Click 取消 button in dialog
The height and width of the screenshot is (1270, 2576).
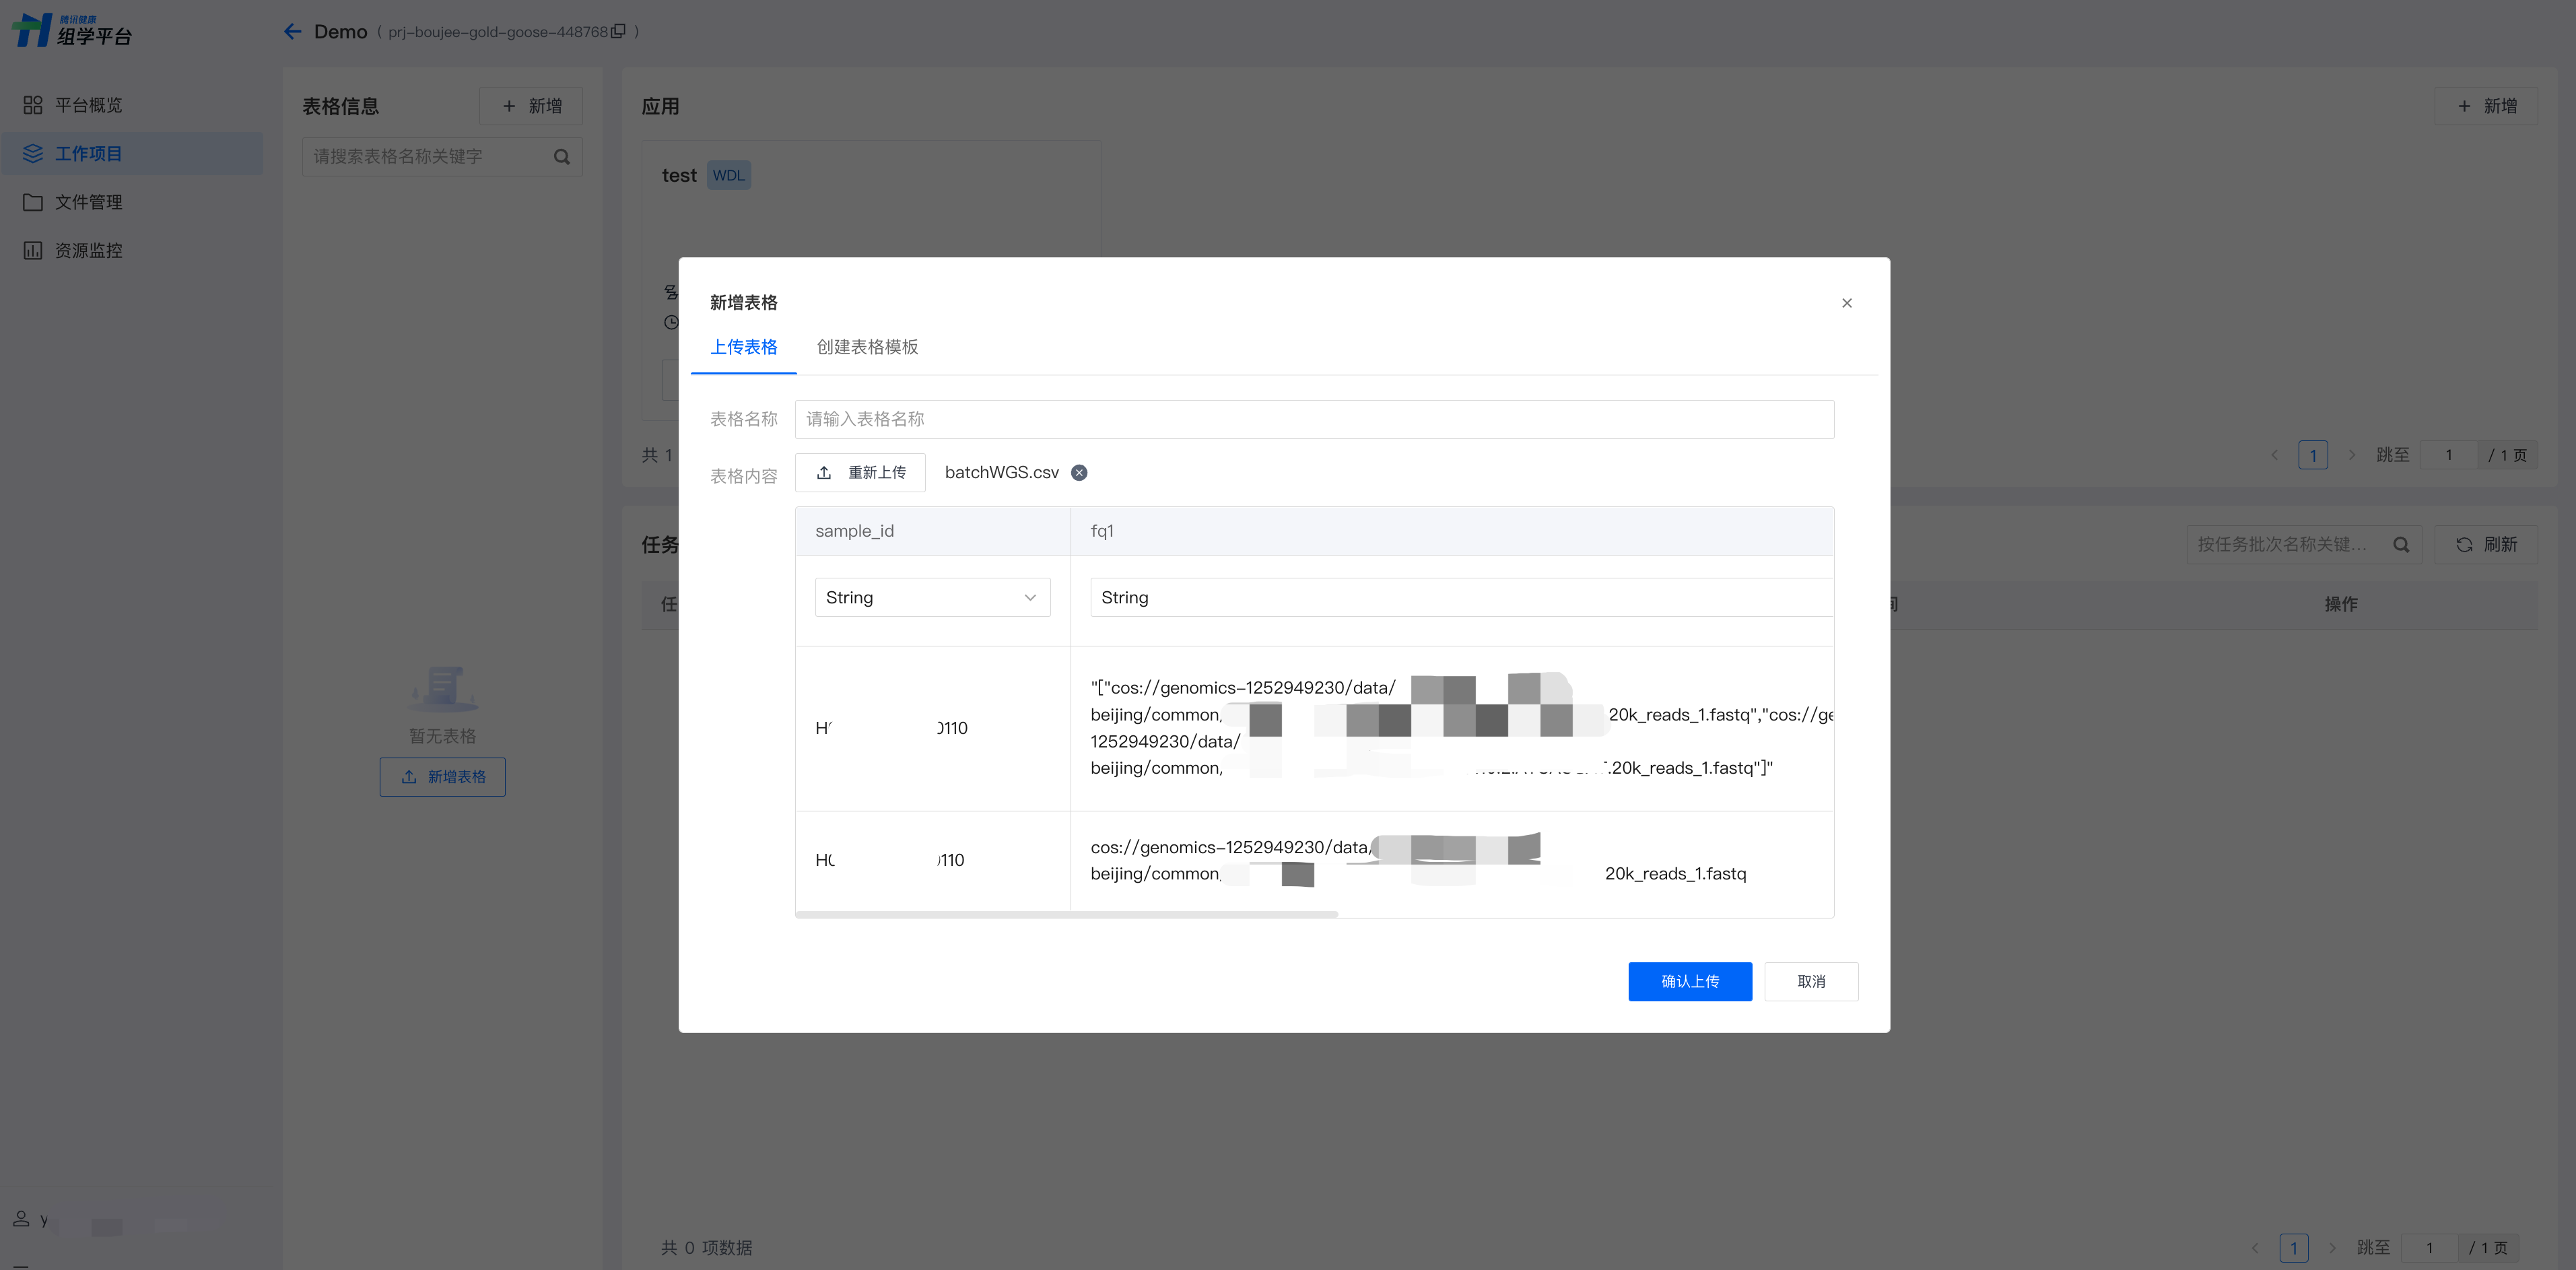pyautogui.click(x=1810, y=981)
